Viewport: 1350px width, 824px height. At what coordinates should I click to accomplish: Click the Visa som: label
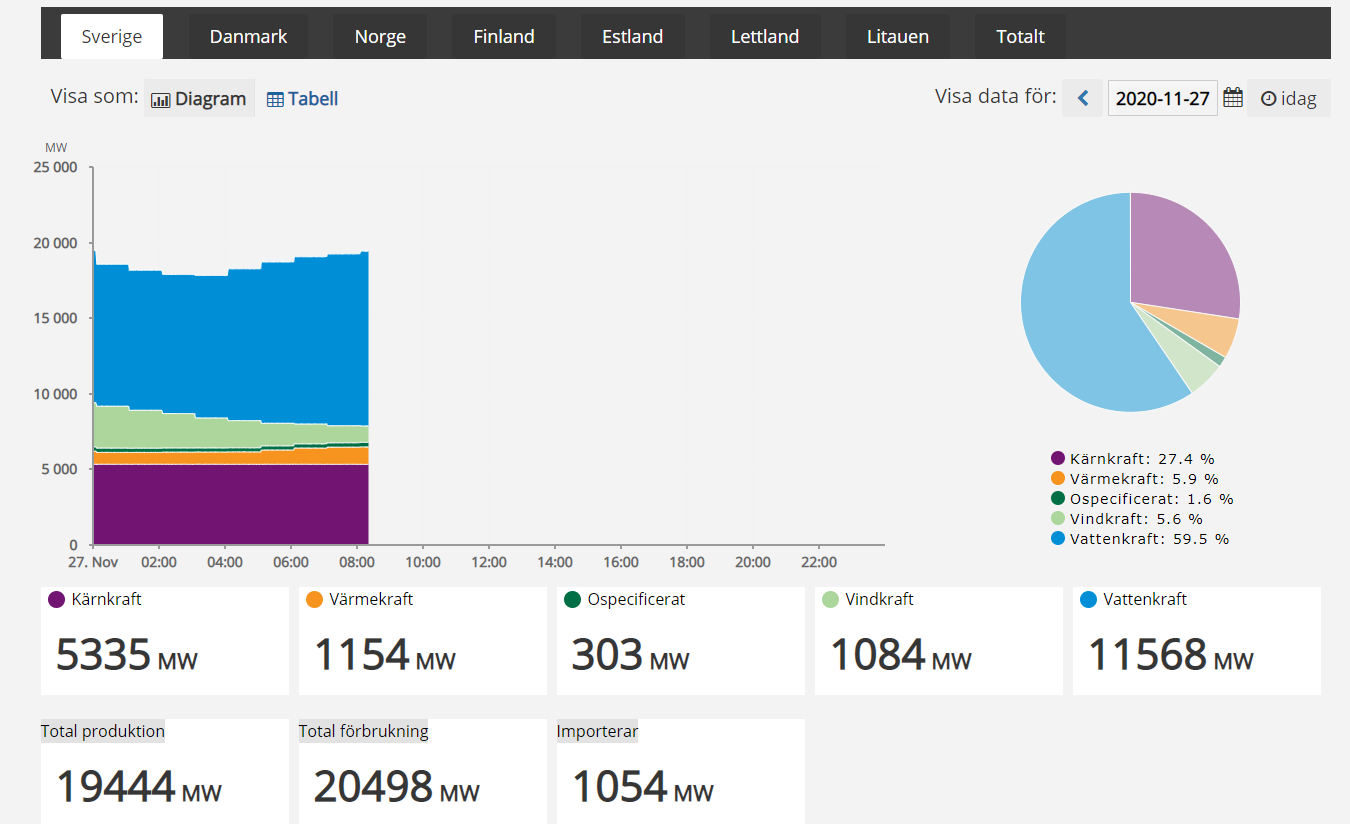coord(94,97)
